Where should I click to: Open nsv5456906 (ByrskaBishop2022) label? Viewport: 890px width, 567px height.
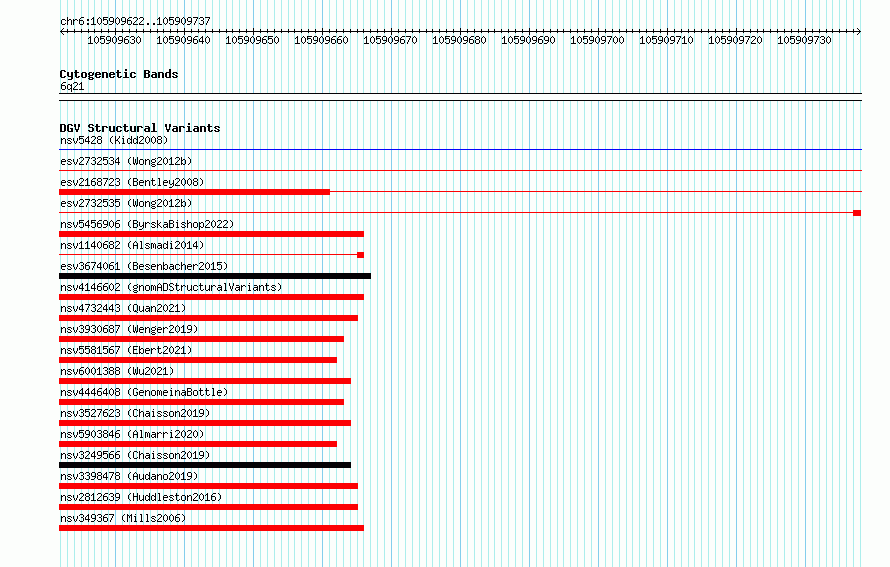pyautogui.click(x=147, y=224)
